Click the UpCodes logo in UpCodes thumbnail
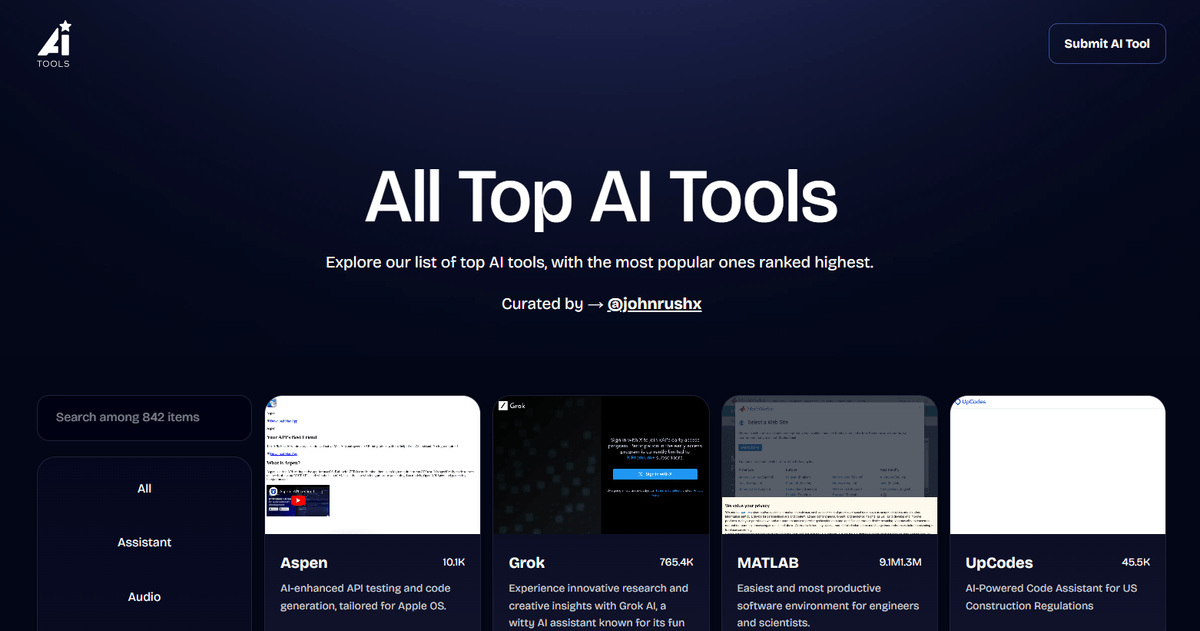 coord(970,402)
